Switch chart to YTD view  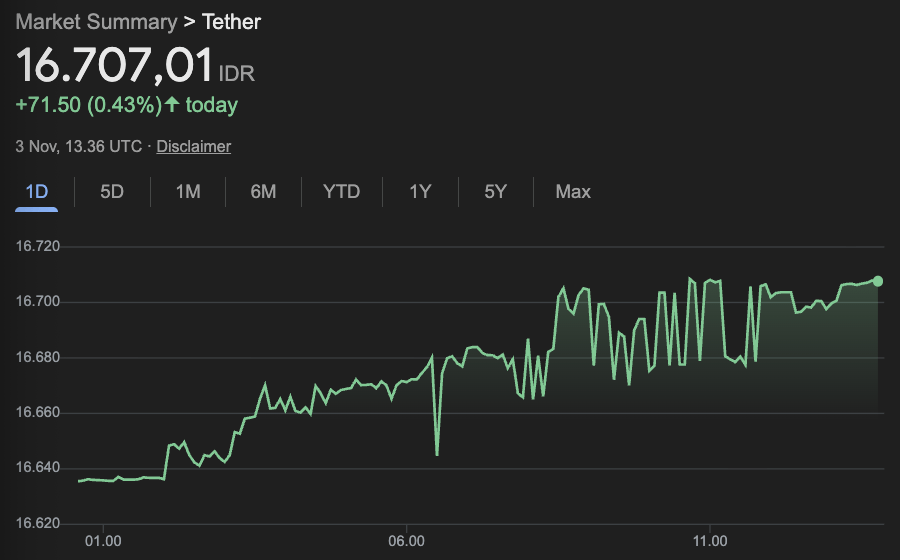pyautogui.click(x=341, y=191)
